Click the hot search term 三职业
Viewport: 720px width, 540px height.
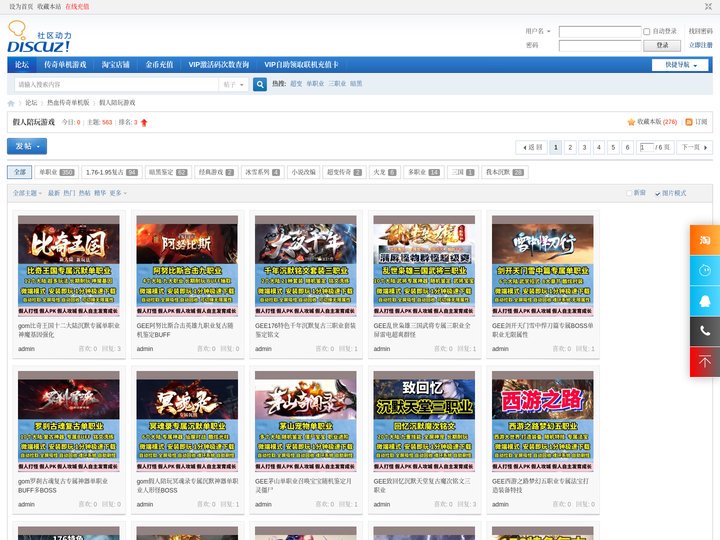[x=337, y=84]
